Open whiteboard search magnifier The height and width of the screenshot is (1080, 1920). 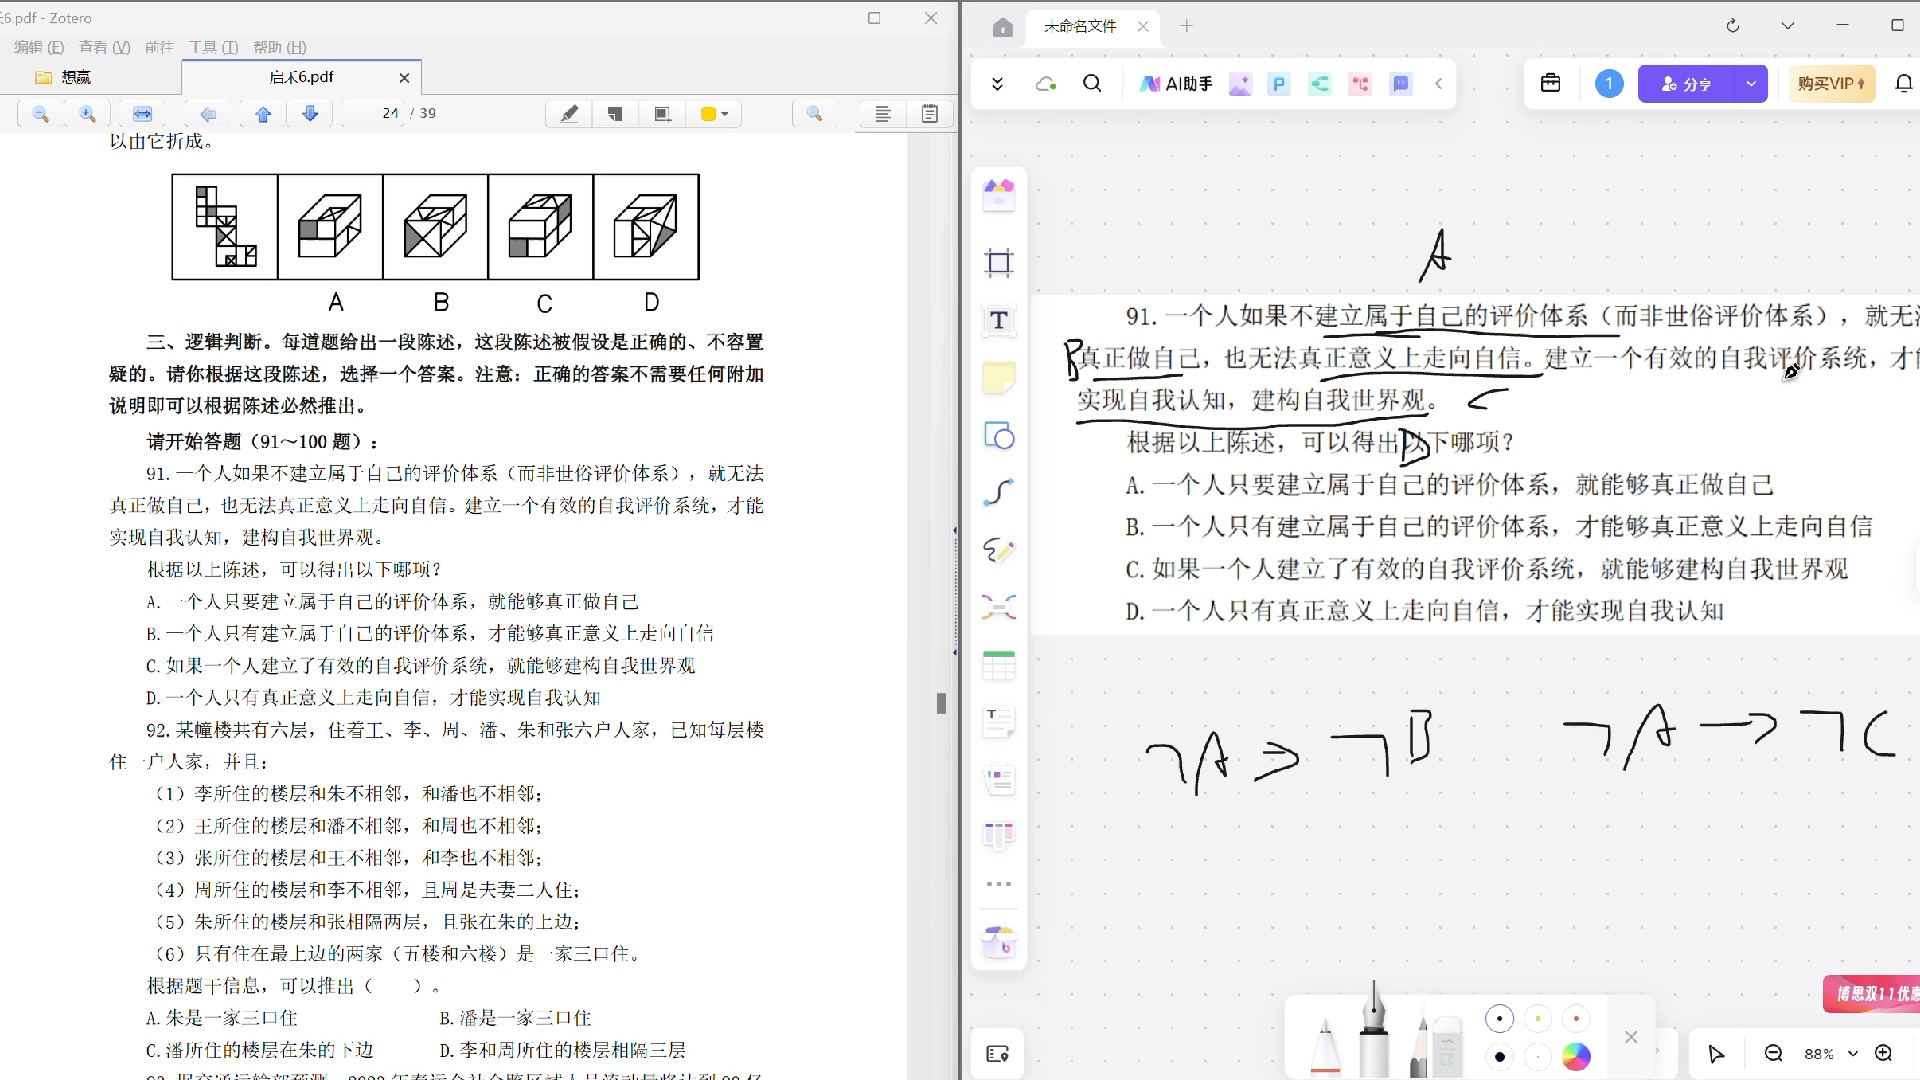1093,84
